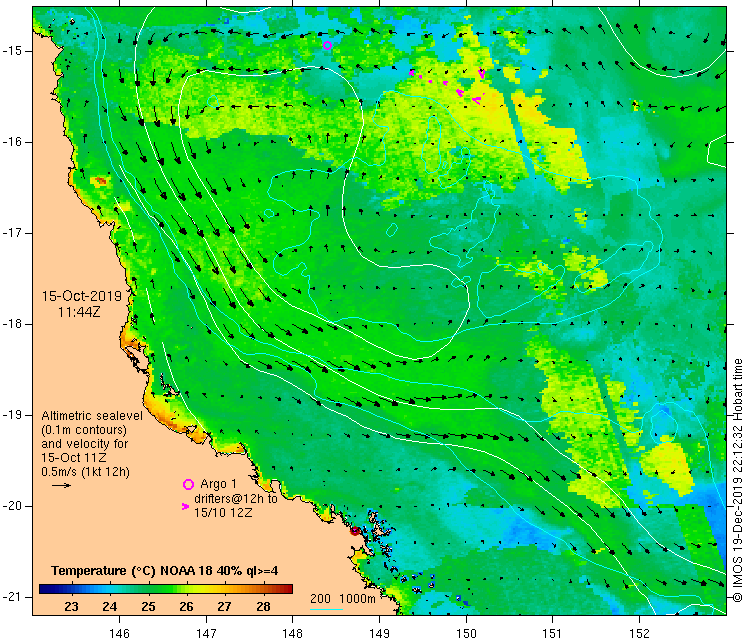Viewport: 750px width, 640px height.
Task: Click the 'Argo 1' legend label
Action: pyautogui.click(x=219, y=484)
